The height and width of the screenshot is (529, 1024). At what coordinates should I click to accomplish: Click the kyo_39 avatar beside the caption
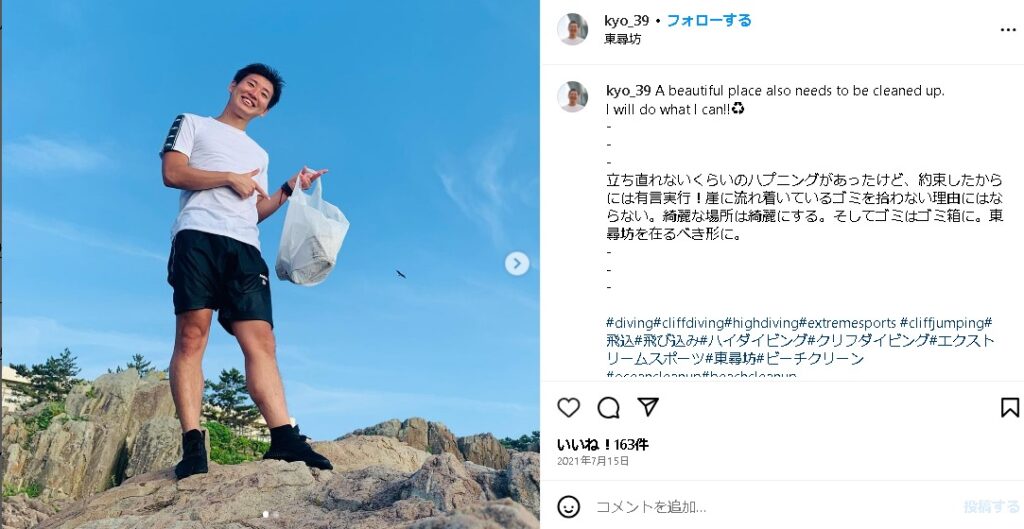573,97
